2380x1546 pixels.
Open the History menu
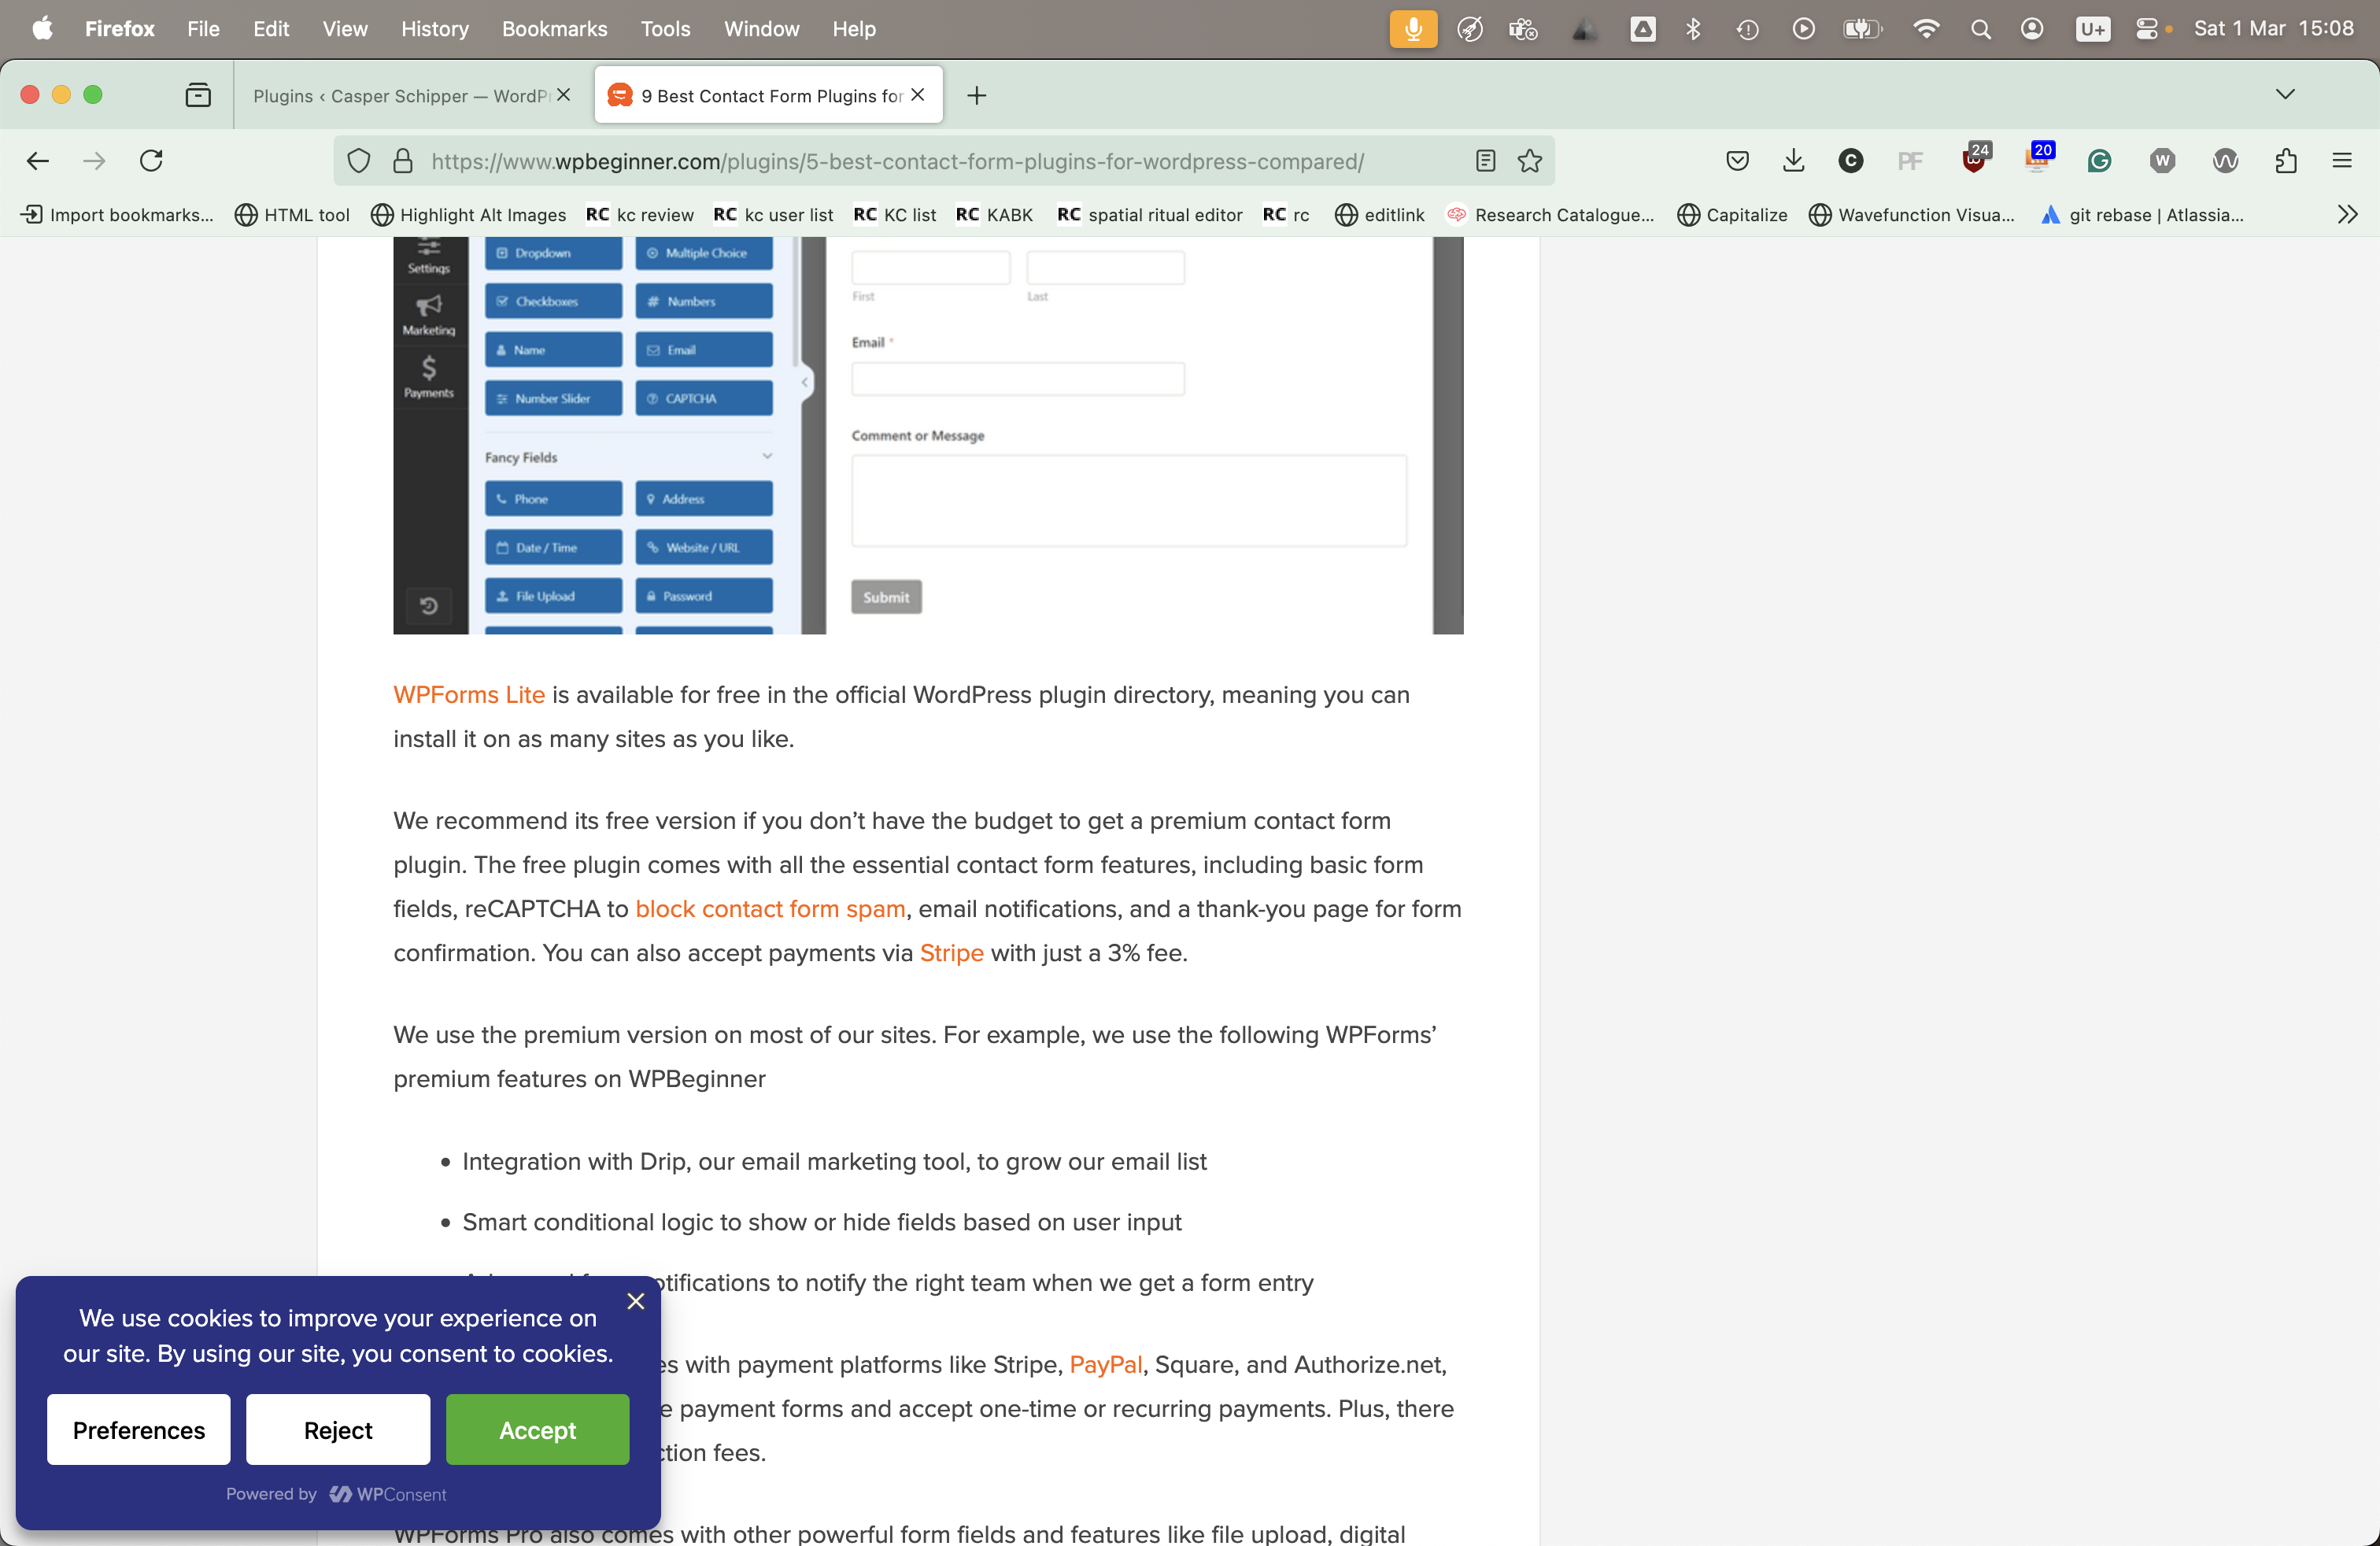coord(434,29)
